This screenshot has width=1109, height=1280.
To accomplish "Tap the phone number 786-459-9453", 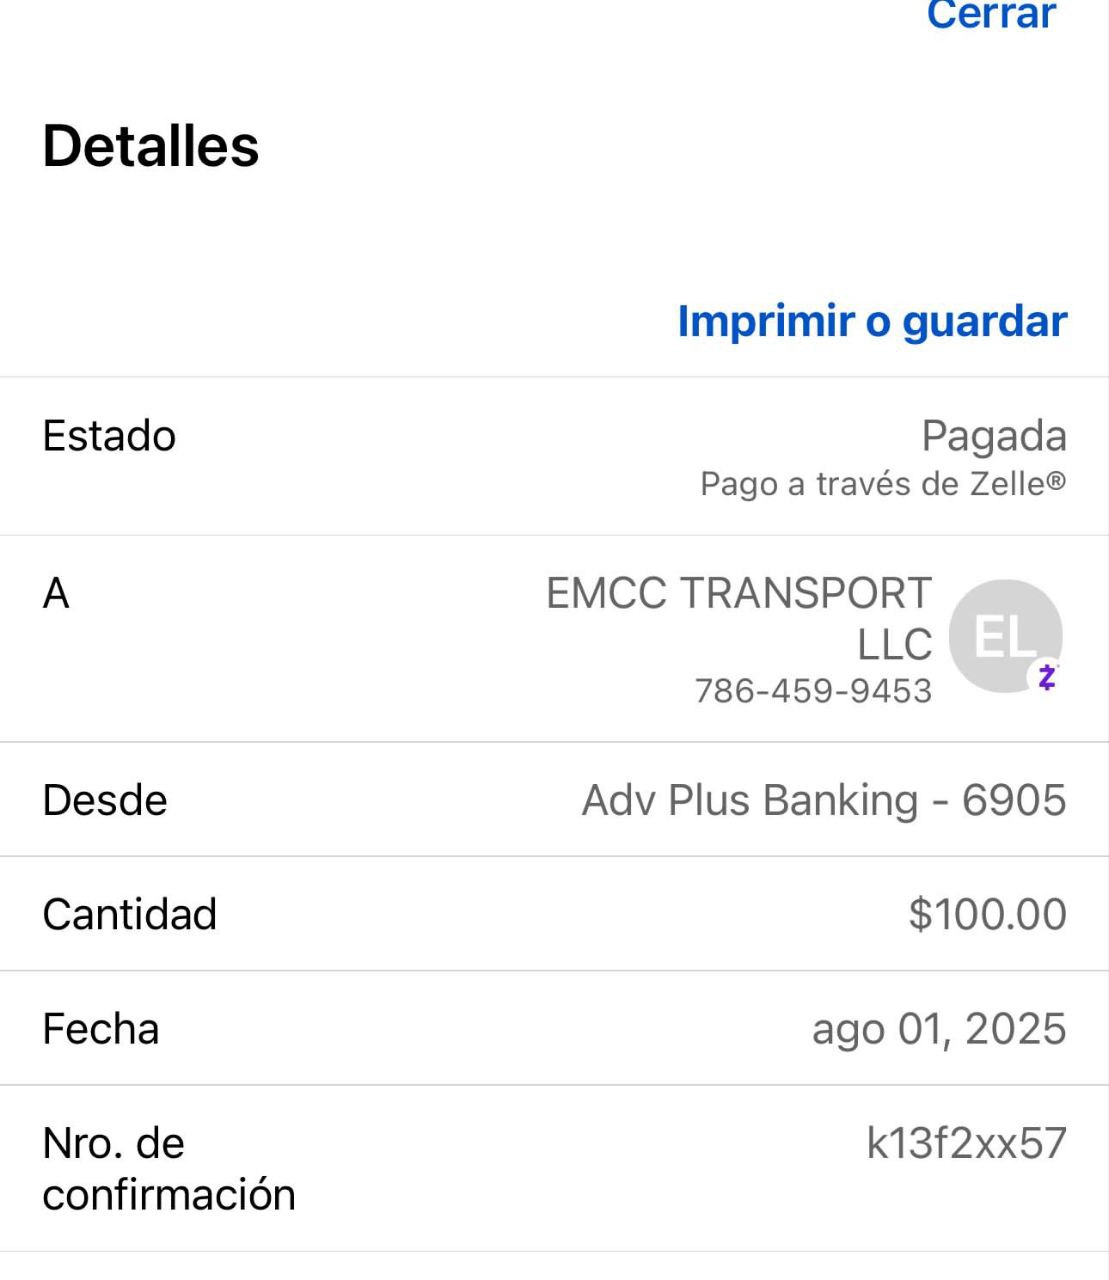I will pos(813,691).
